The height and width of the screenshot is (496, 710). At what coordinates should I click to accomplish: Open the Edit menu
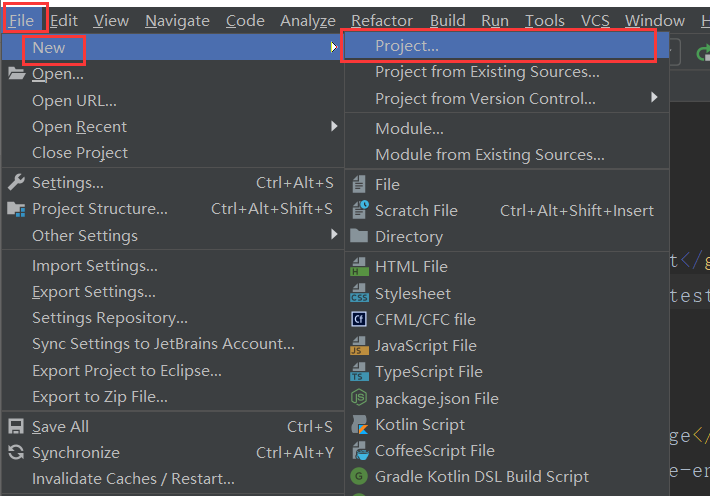[64, 20]
